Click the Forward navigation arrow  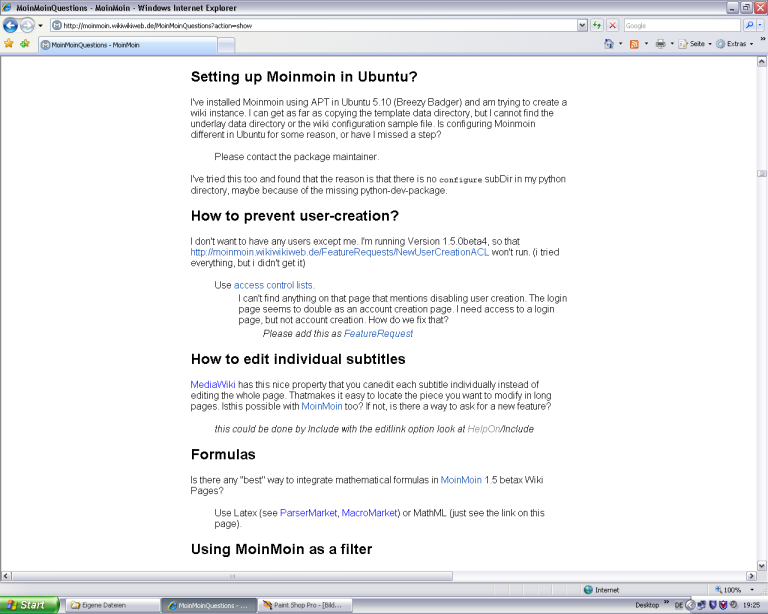tap(27, 25)
